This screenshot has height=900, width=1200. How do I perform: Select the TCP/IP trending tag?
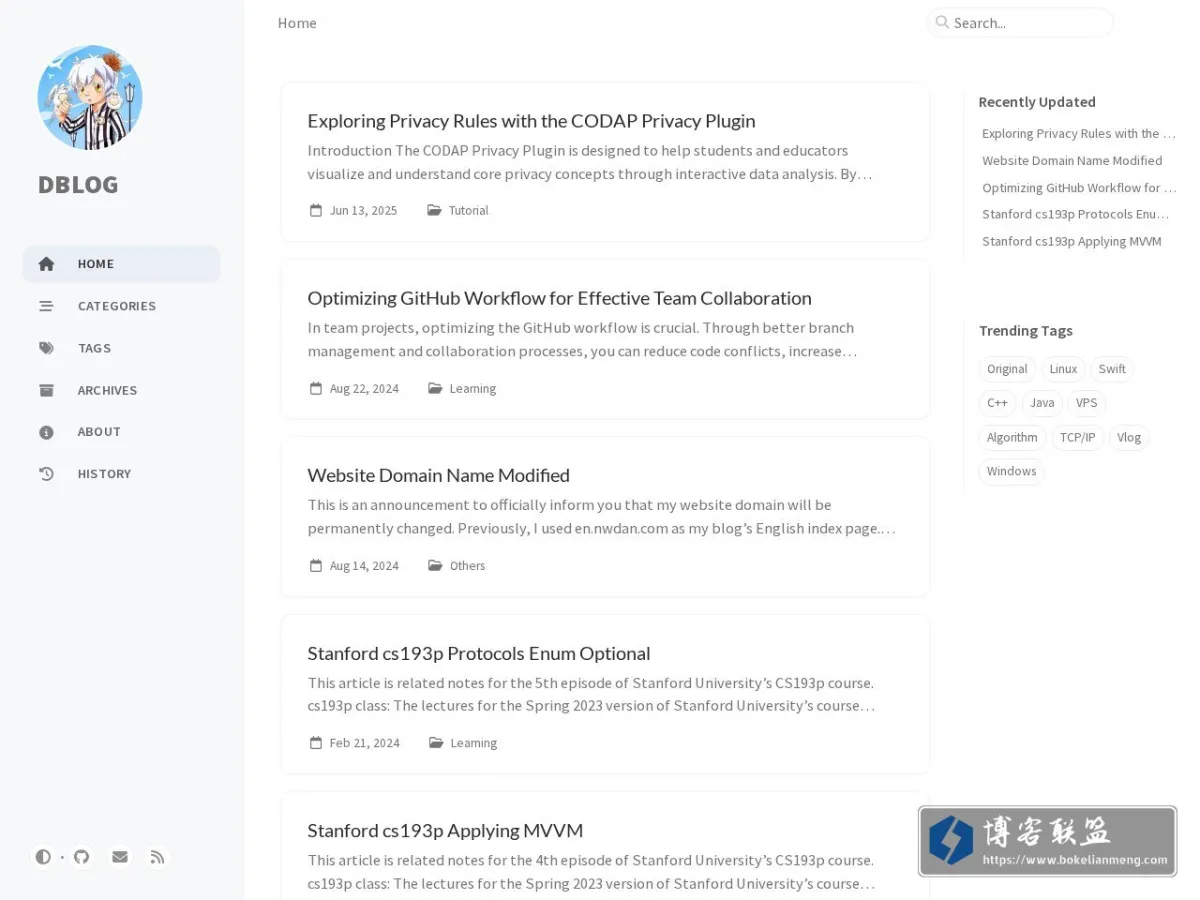(x=1077, y=437)
